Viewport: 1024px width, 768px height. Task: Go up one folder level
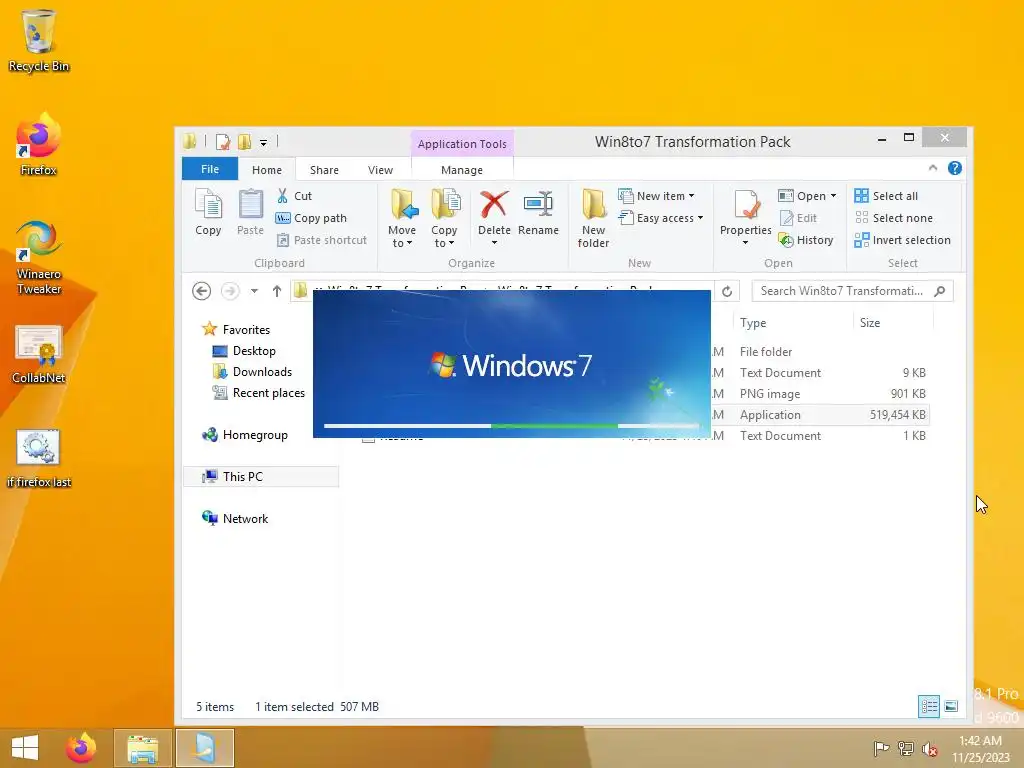pos(277,291)
